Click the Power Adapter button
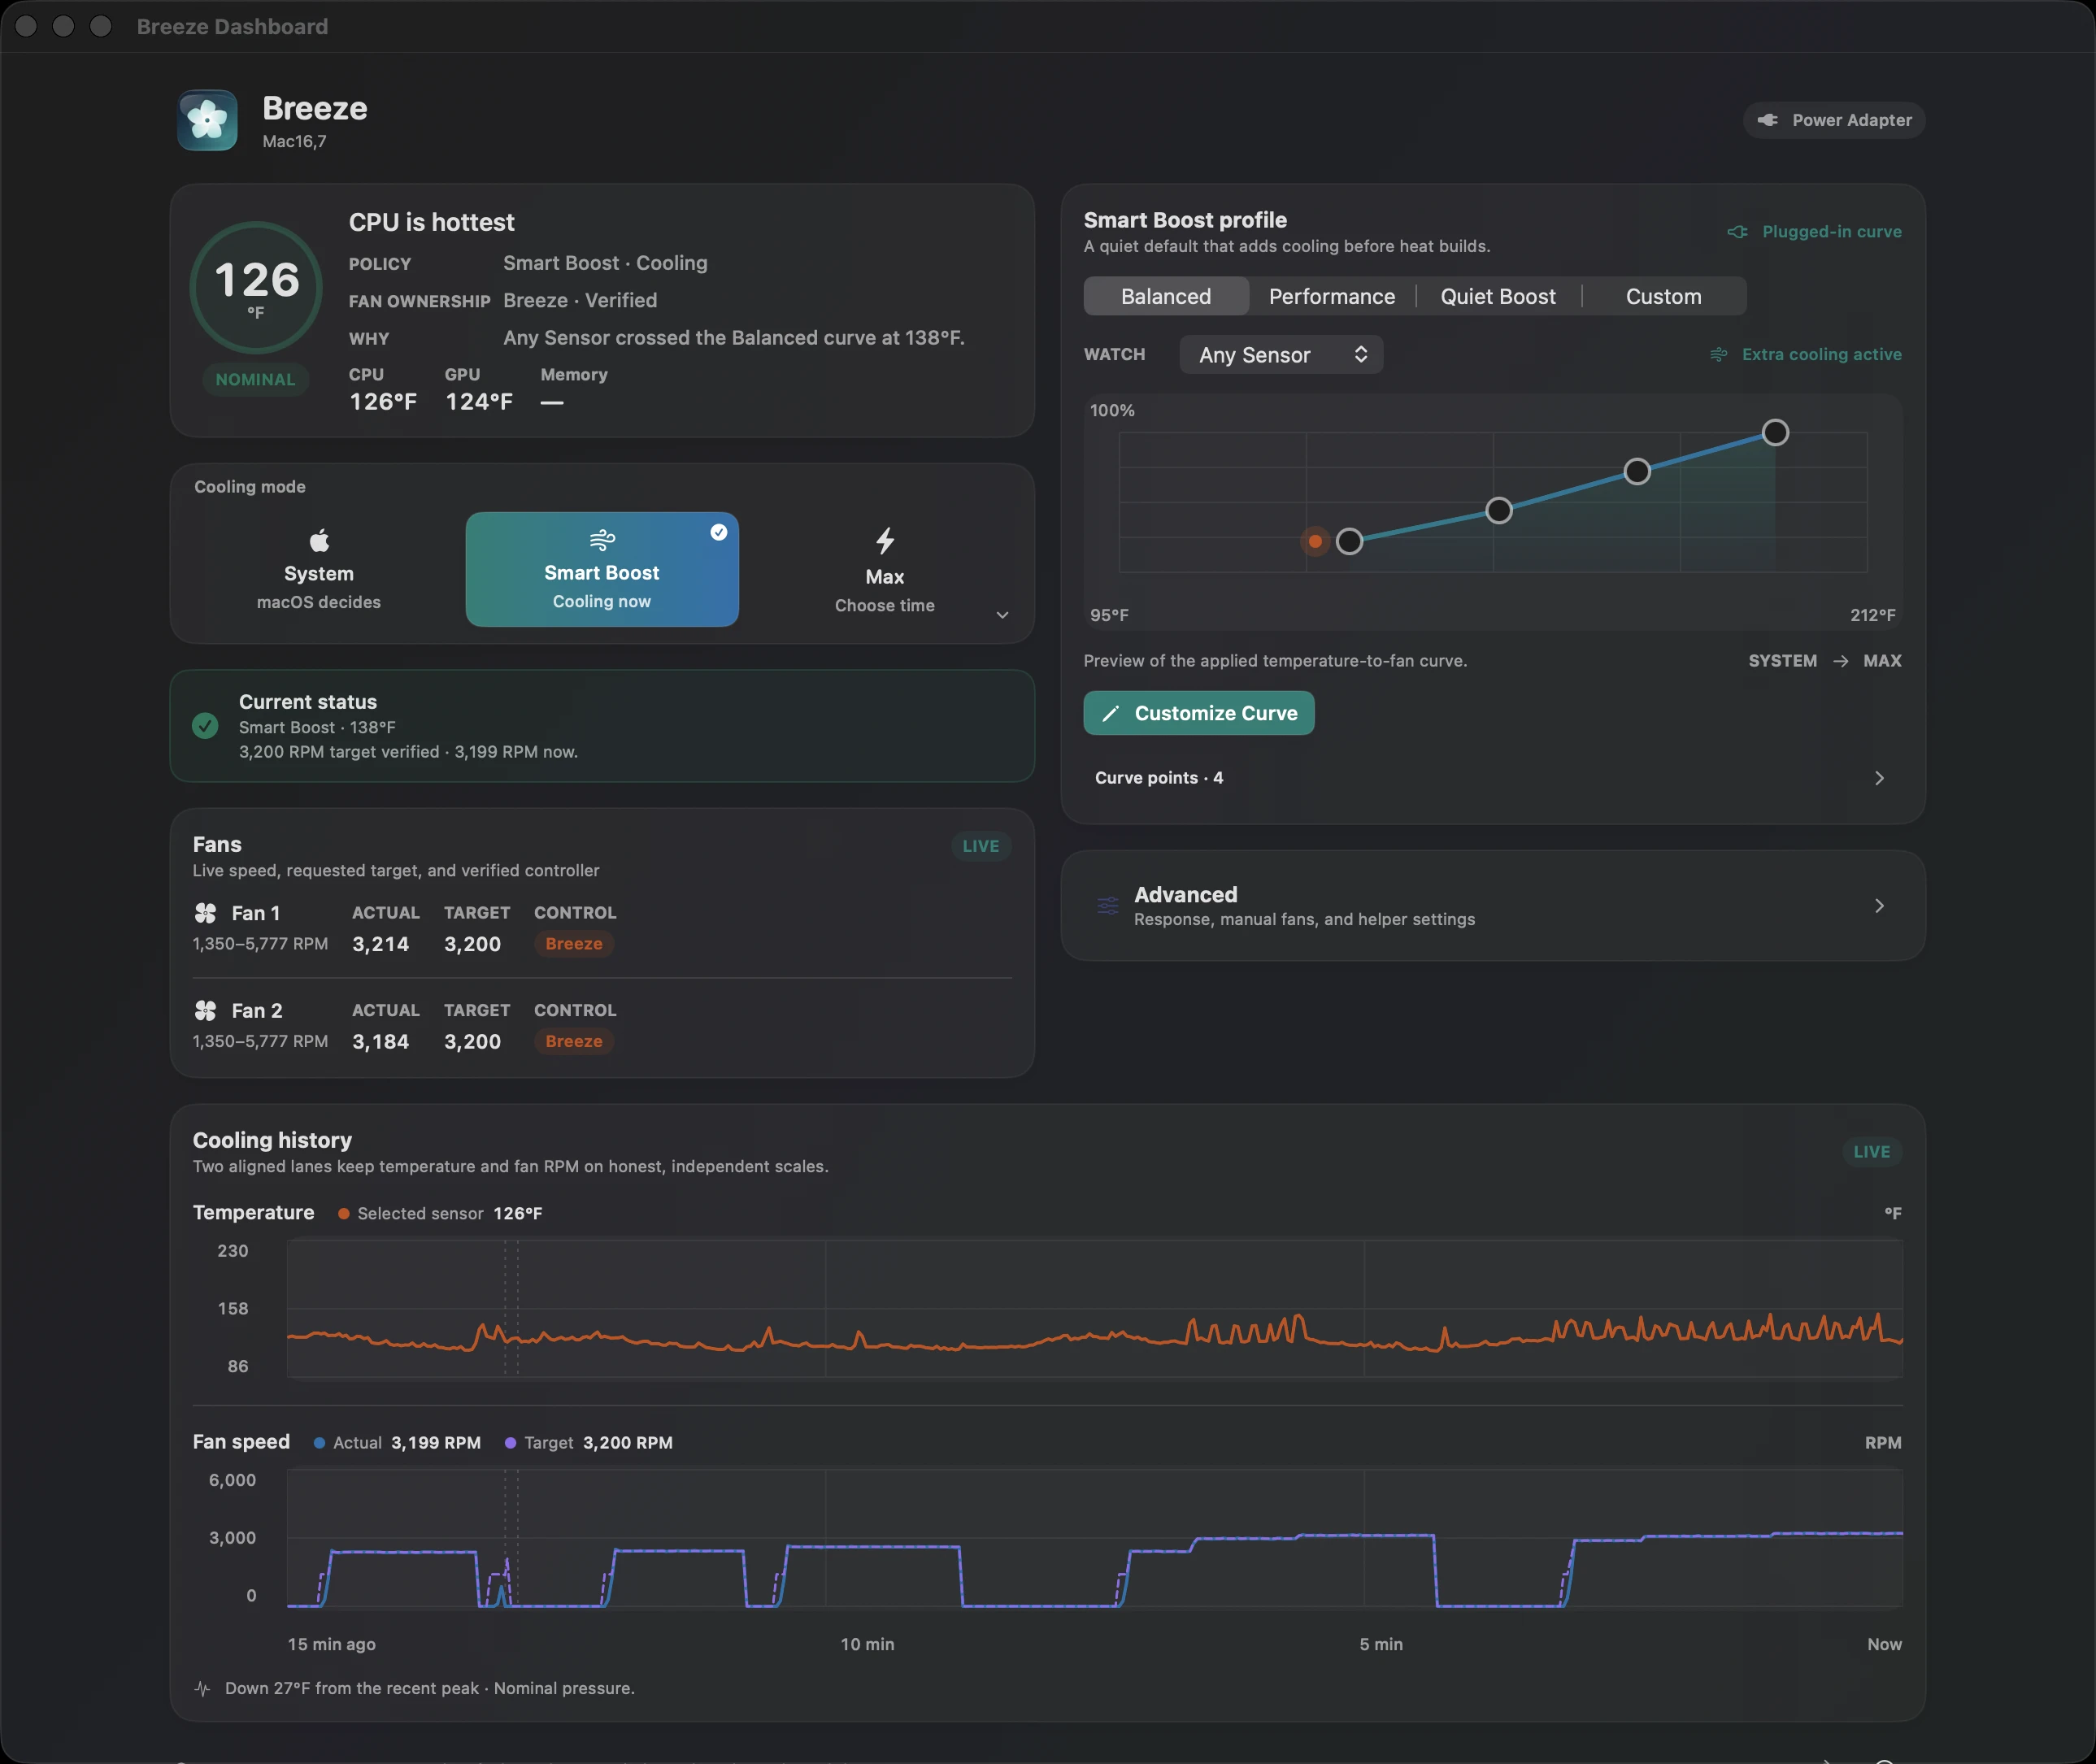The image size is (2096, 1764). pyautogui.click(x=1834, y=120)
